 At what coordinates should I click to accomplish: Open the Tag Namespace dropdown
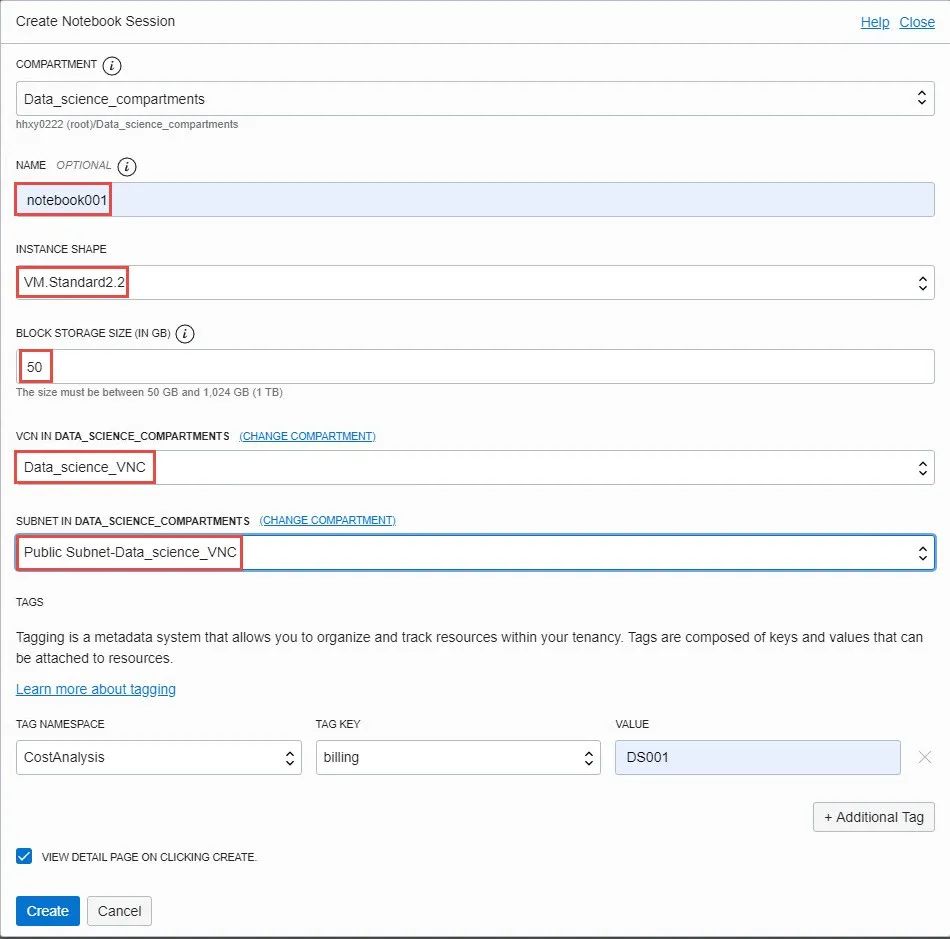[x=159, y=758]
